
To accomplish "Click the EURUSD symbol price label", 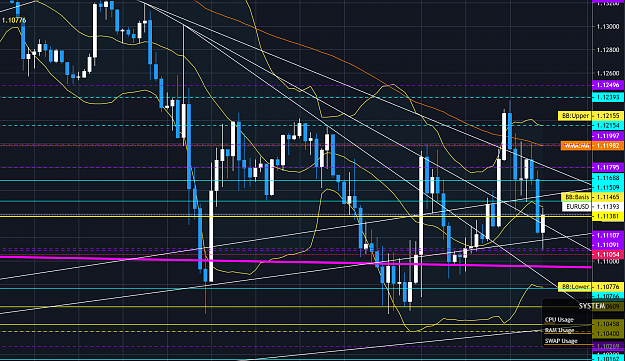I will pyautogui.click(x=576, y=206).
